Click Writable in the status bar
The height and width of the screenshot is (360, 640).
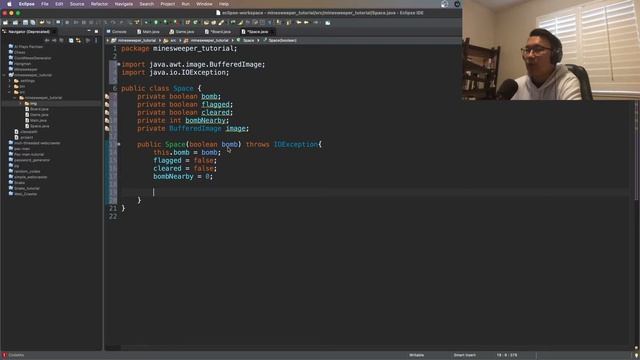[x=416, y=355]
